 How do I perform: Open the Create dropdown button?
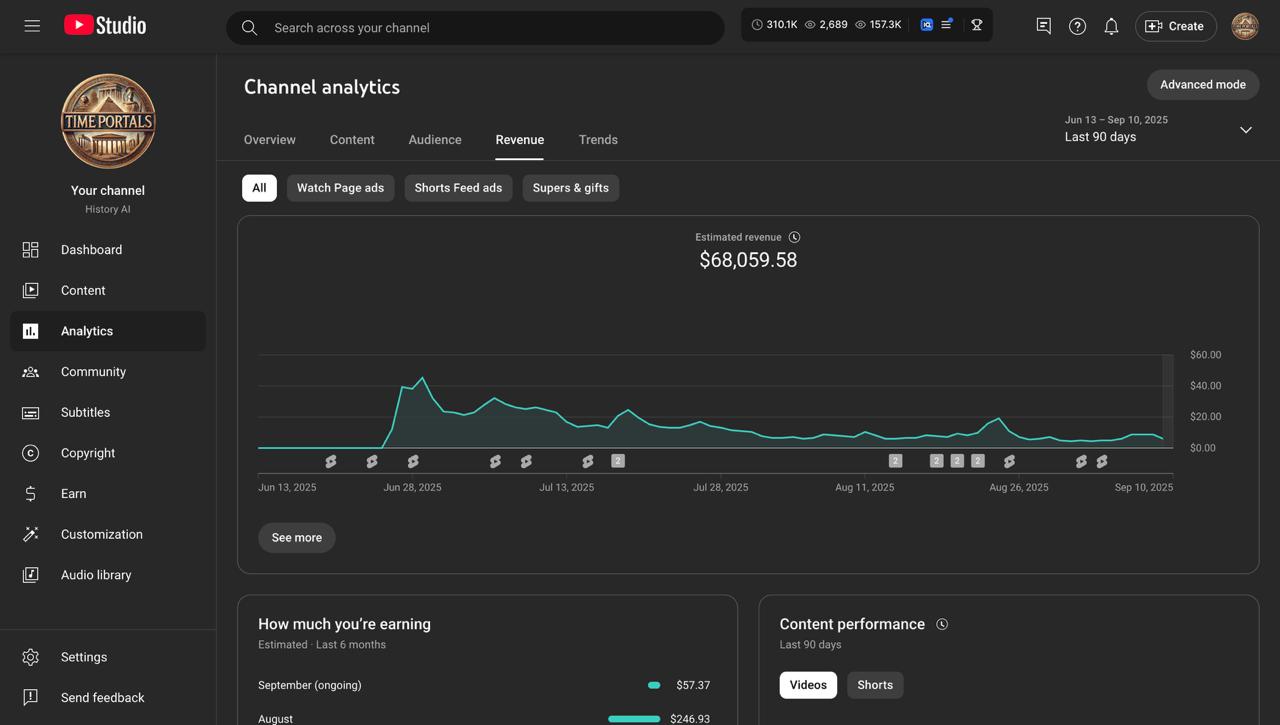1175,26
